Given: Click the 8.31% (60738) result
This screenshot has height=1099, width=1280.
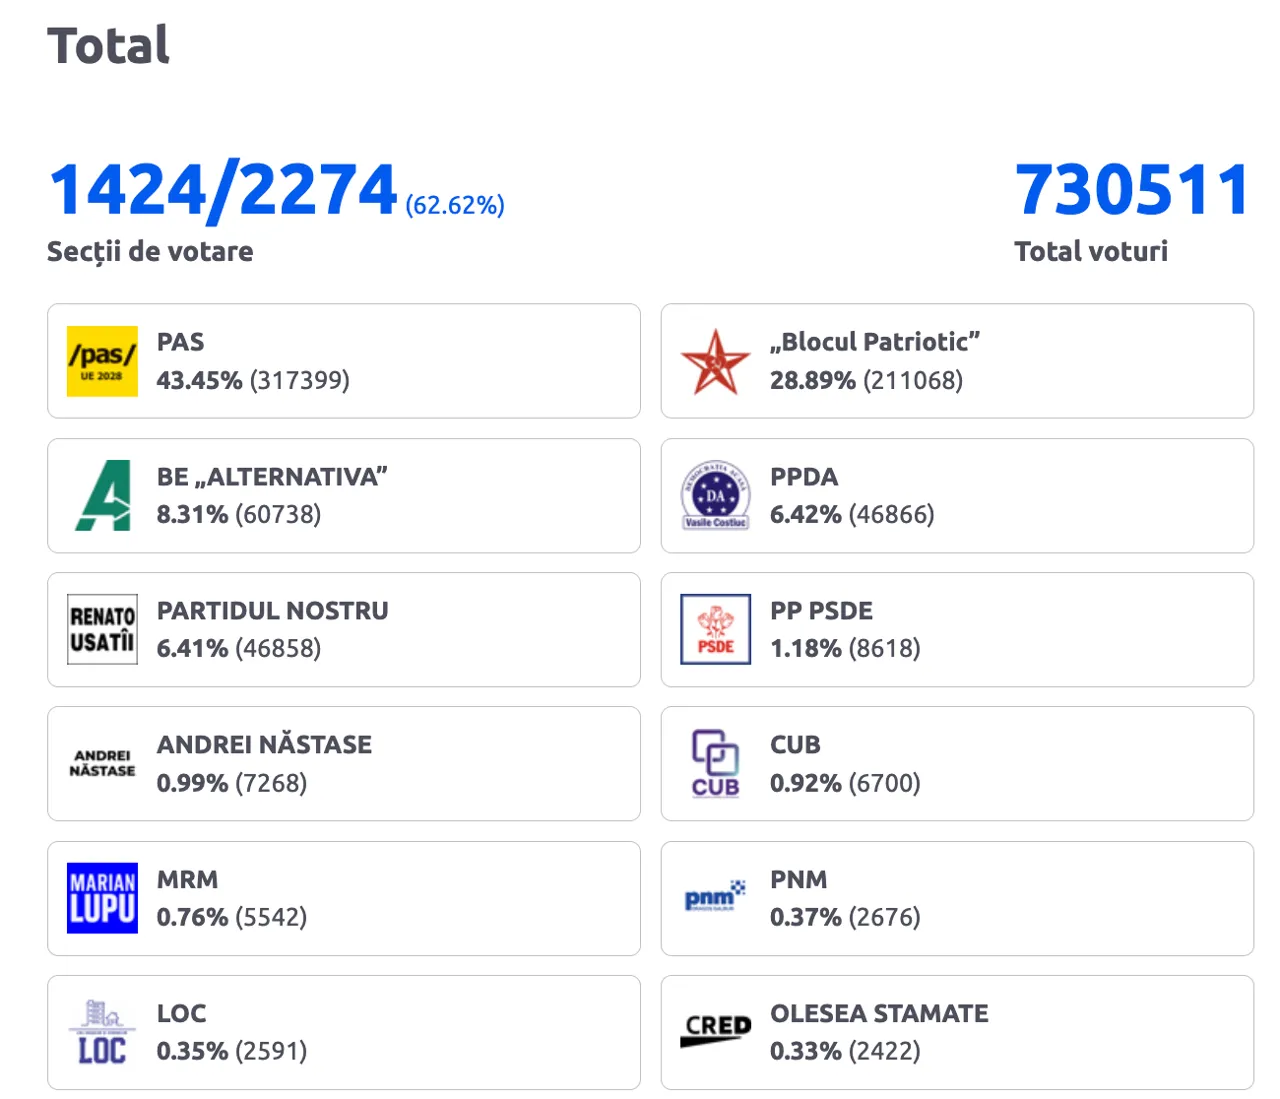Looking at the screenshot, I should [x=239, y=514].
